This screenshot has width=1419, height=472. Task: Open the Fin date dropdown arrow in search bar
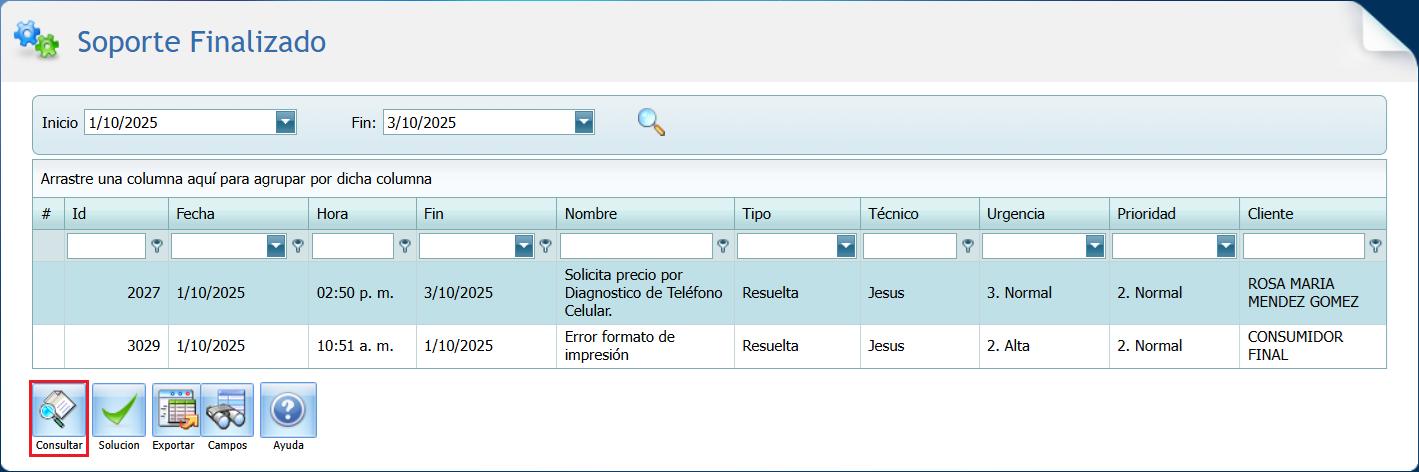click(x=584, y=122)
